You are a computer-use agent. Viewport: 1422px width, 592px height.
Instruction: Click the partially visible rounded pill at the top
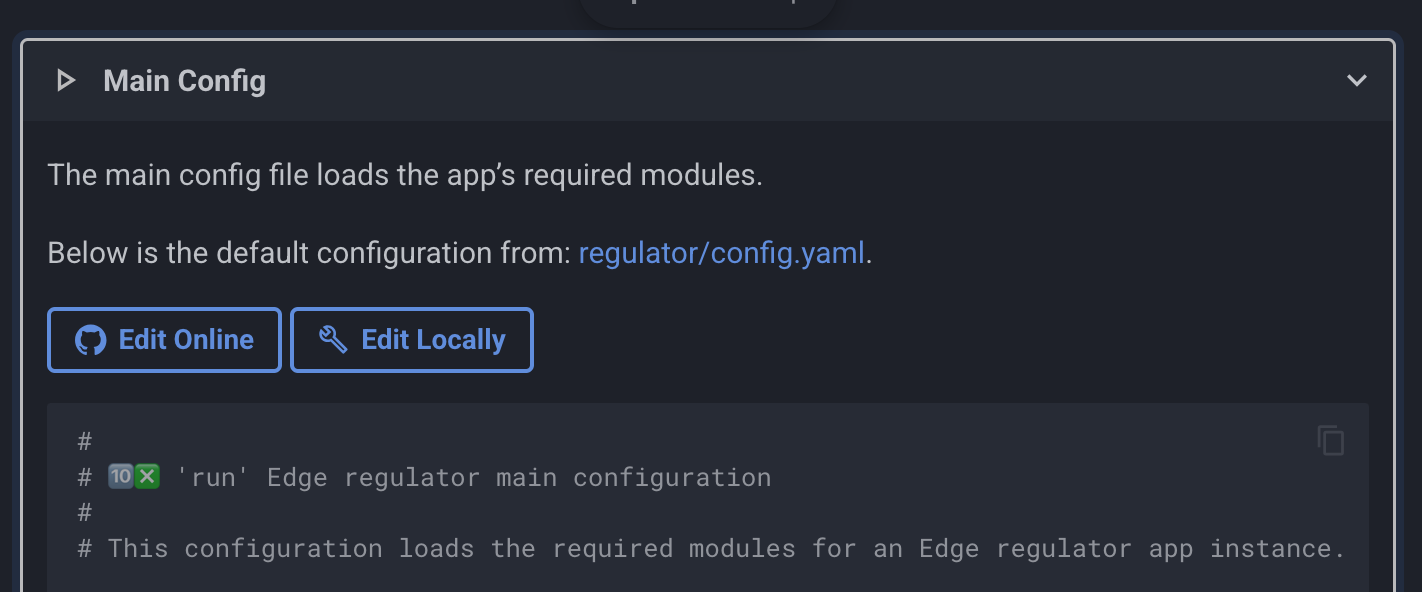point(707,10)
